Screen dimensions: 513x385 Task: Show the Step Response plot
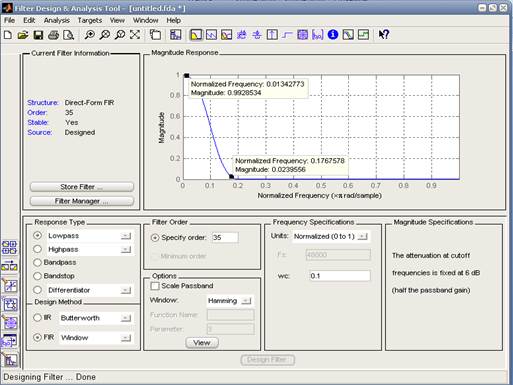point(287,35)
